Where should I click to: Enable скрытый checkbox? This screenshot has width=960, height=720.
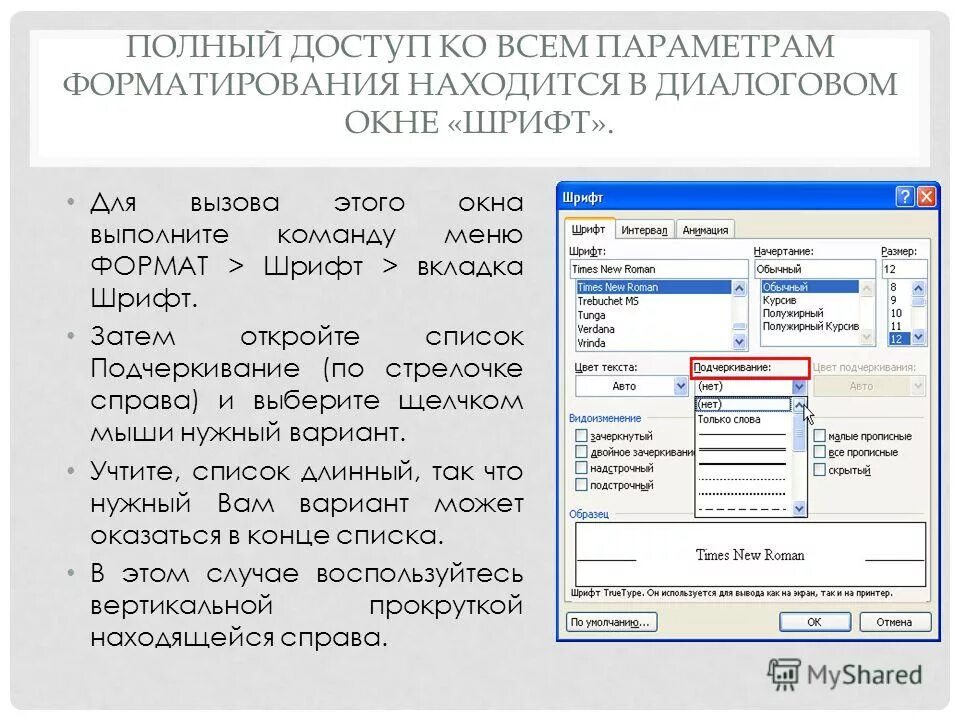tap(819, 470)
